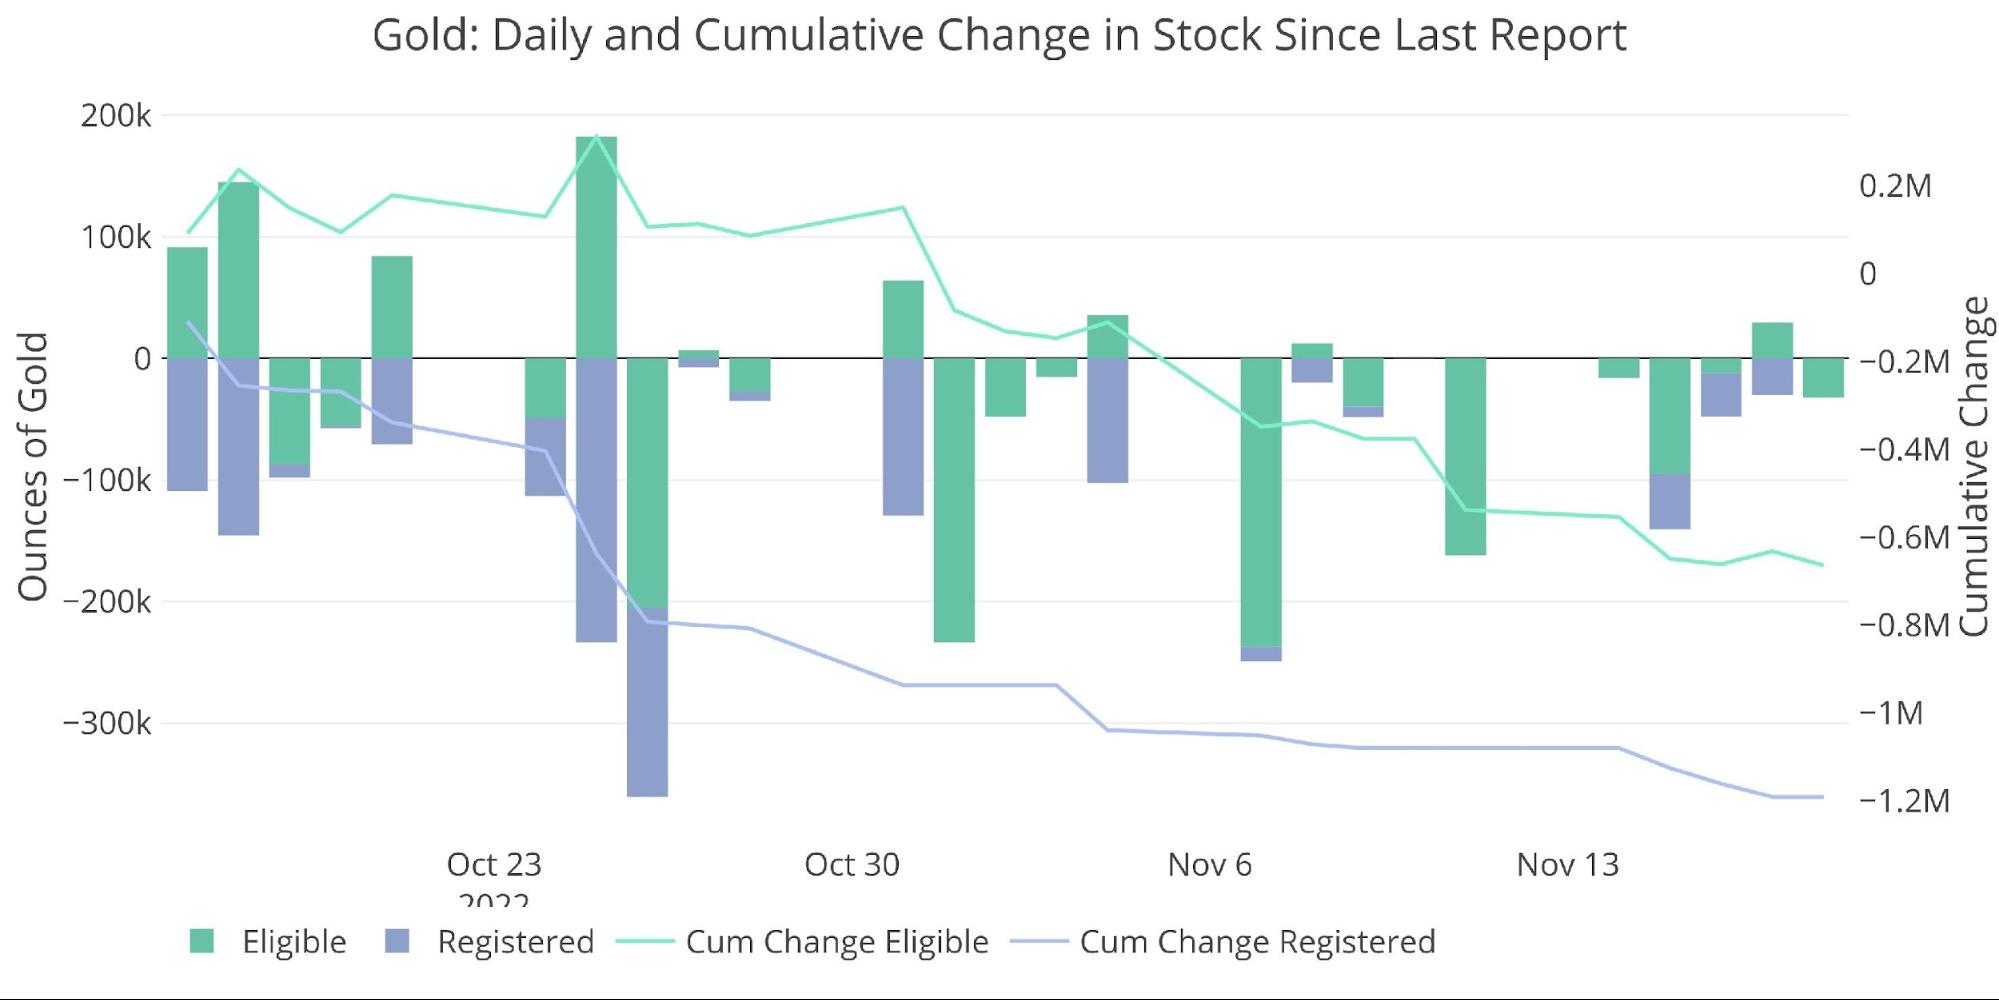Click the −300k left axis tick label

coord(107,723)
